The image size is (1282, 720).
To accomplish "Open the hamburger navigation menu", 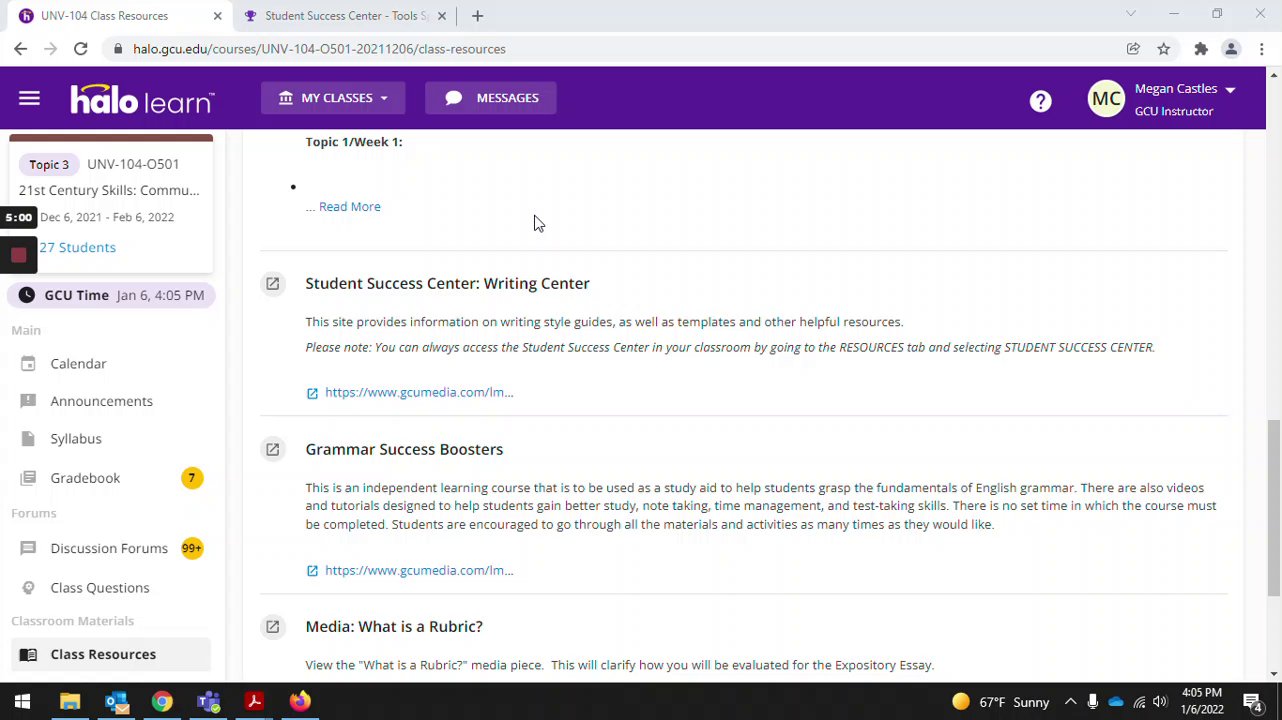I will 29,98.
